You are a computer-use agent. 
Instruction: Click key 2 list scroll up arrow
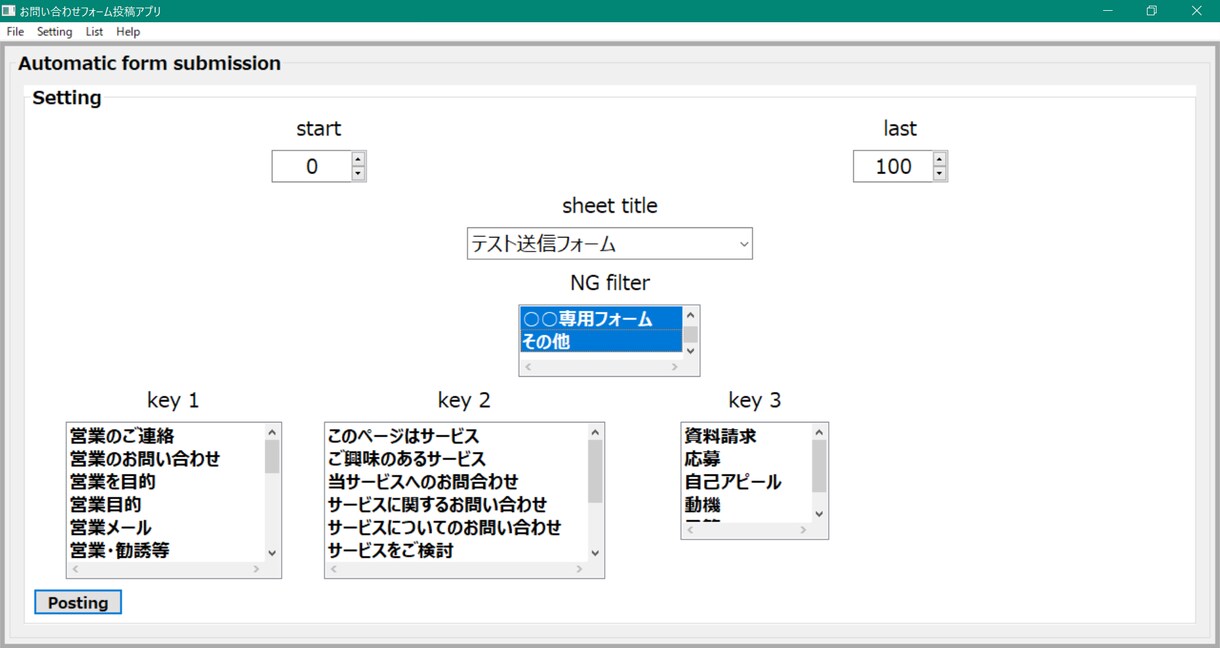(595, 432)
